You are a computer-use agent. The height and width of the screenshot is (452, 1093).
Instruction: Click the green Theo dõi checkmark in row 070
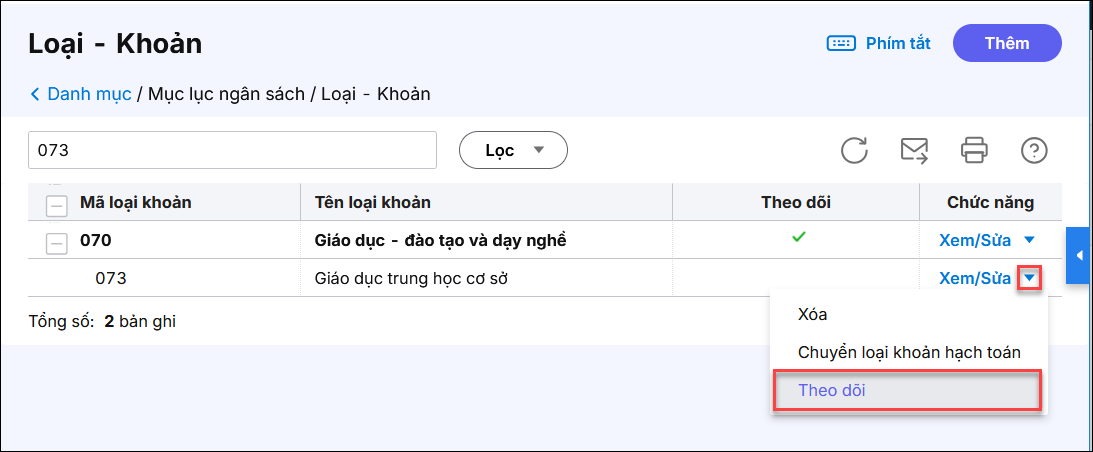point(797,237)
